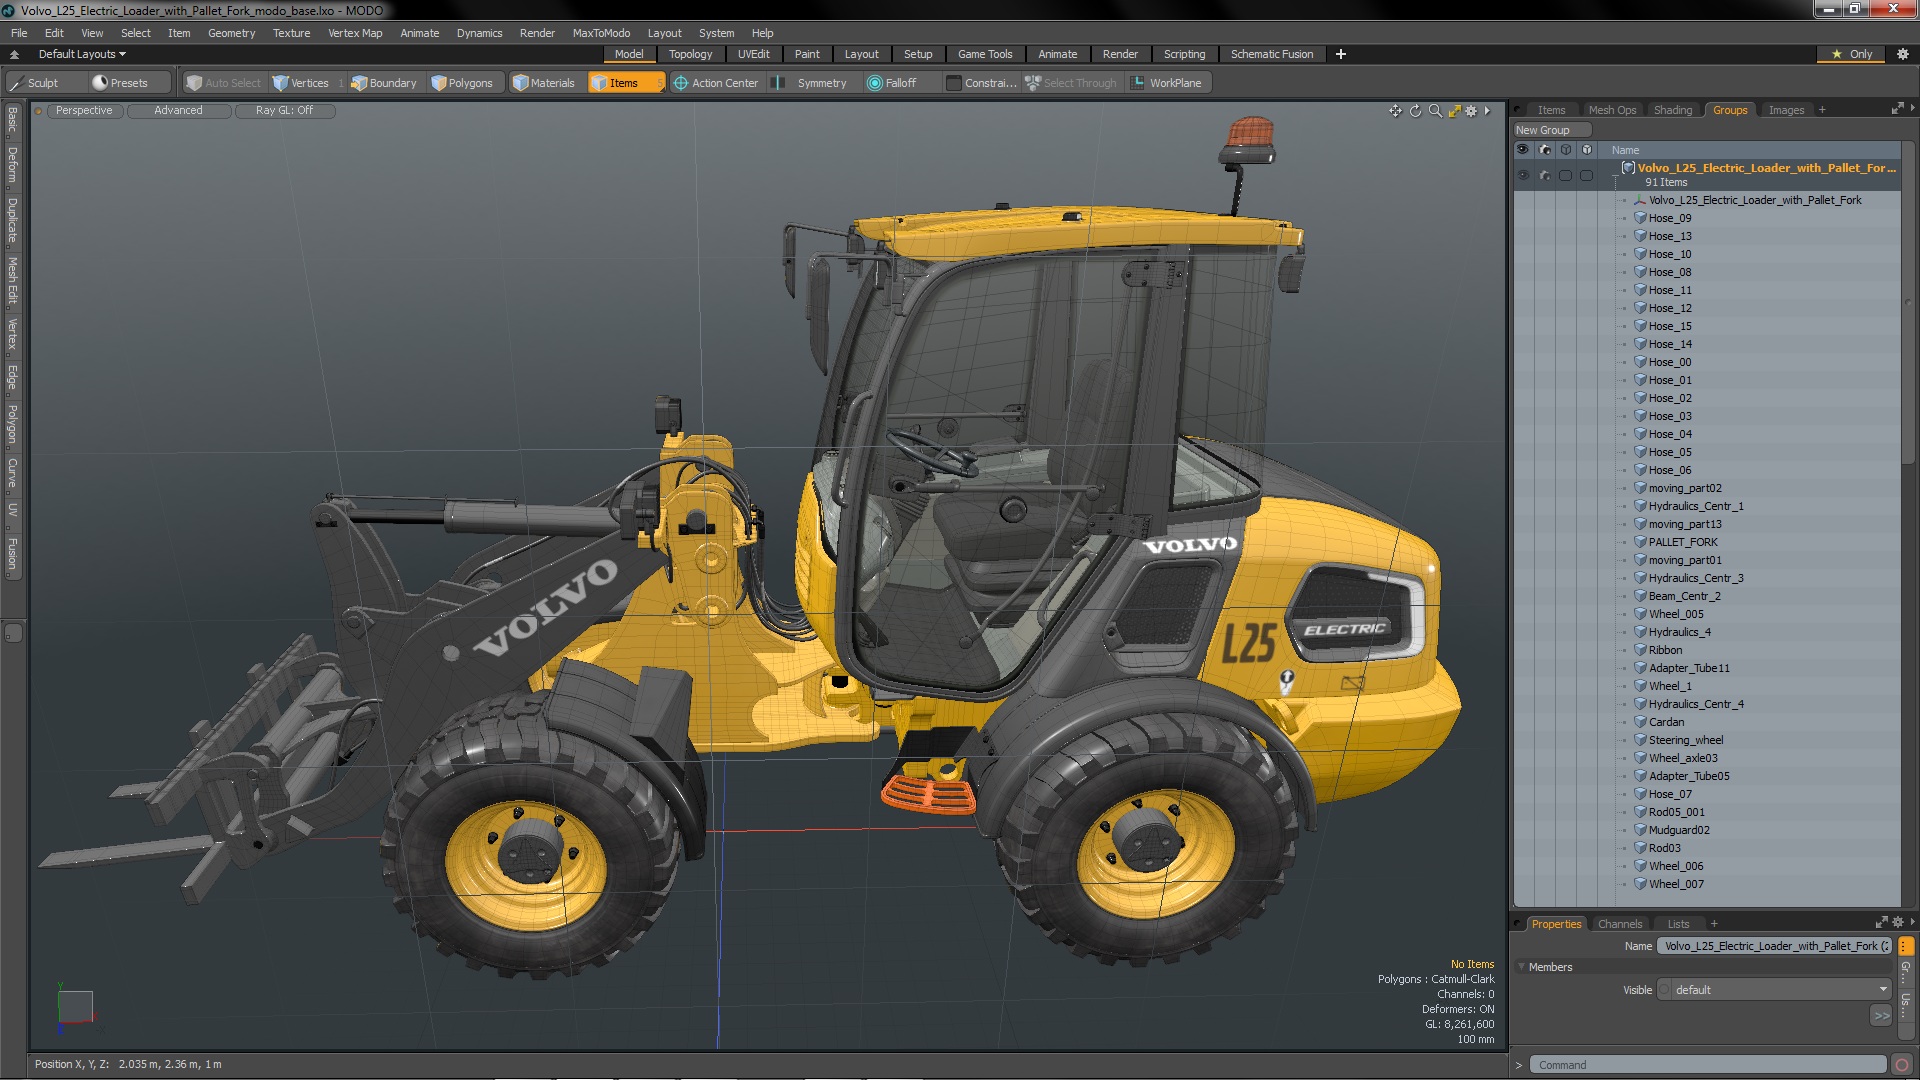
Task: Toggle the third checkbox of Volvo group
Action: point(1566,175)
